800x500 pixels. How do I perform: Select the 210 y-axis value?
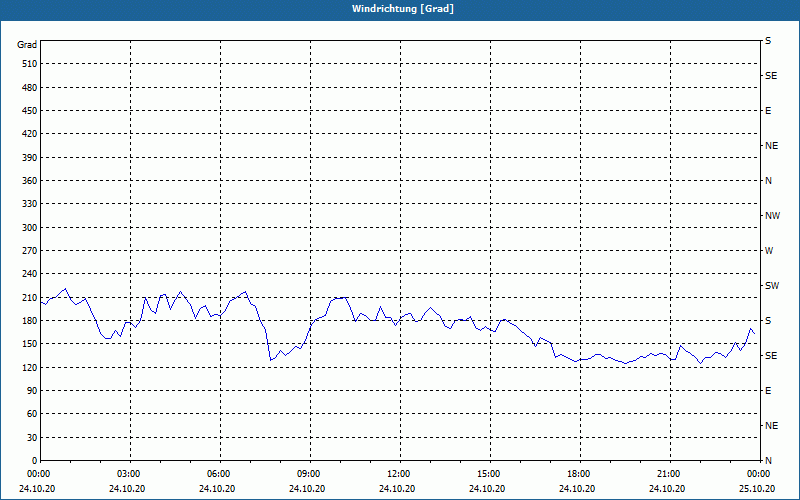point(30,297)
